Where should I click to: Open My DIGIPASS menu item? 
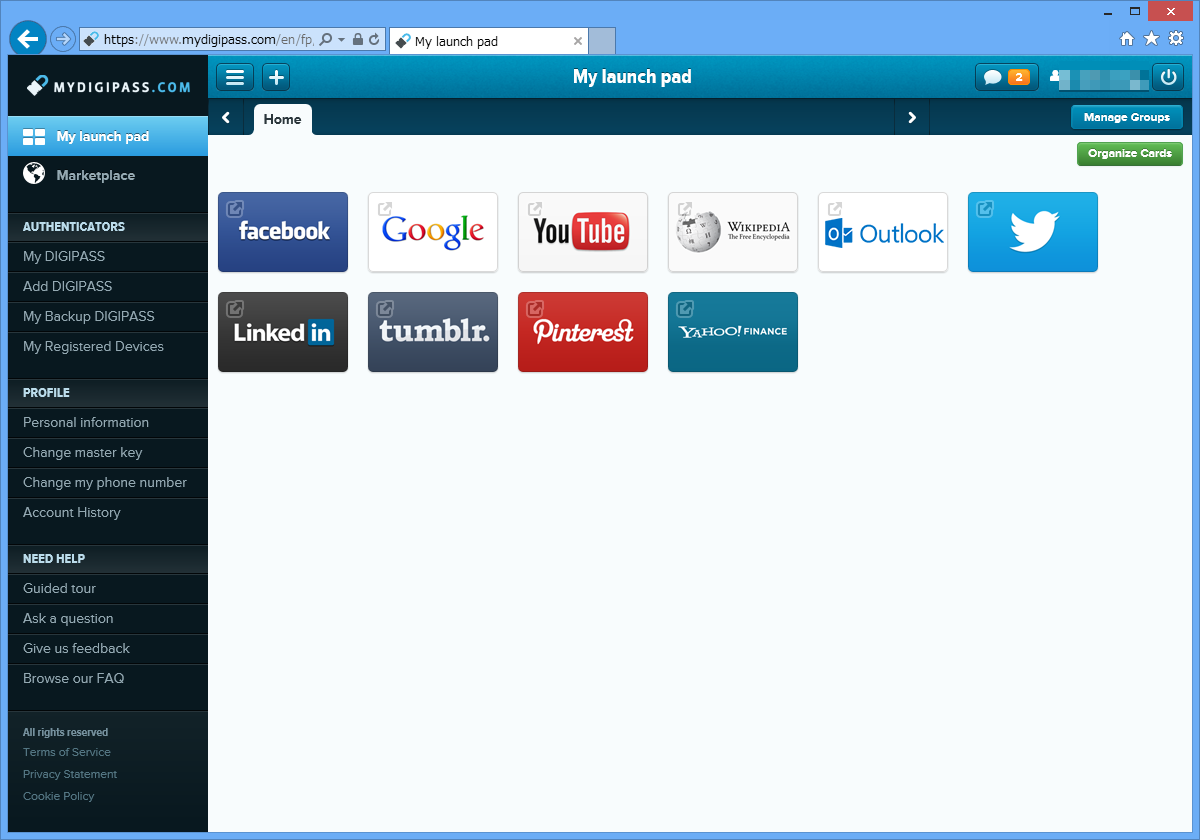[x=108, y=257]
